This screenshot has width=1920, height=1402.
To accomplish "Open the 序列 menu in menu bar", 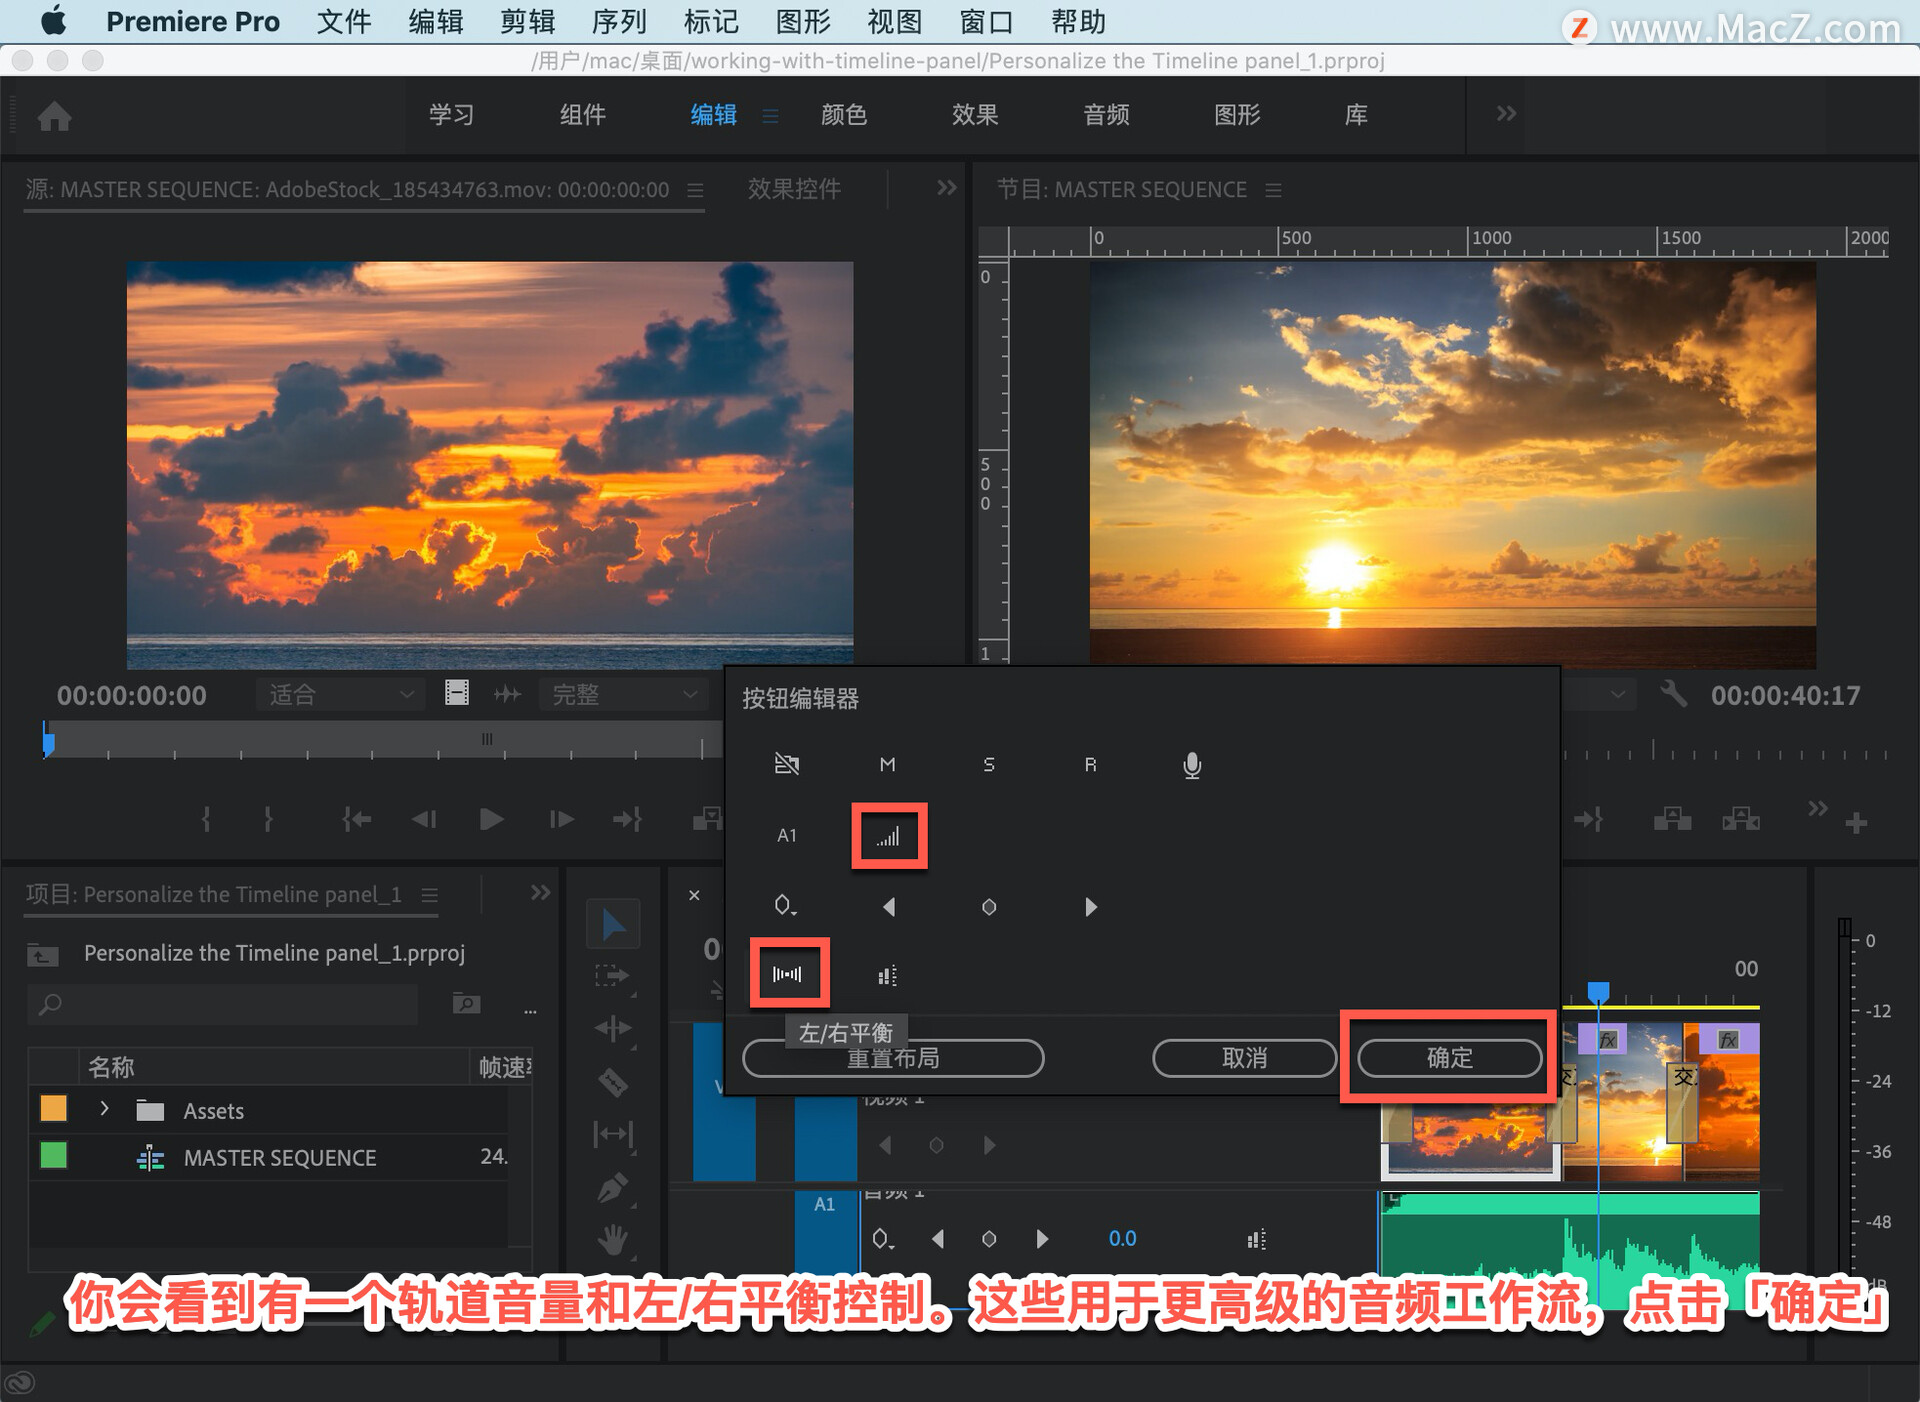I will click(x=618, y=21).
